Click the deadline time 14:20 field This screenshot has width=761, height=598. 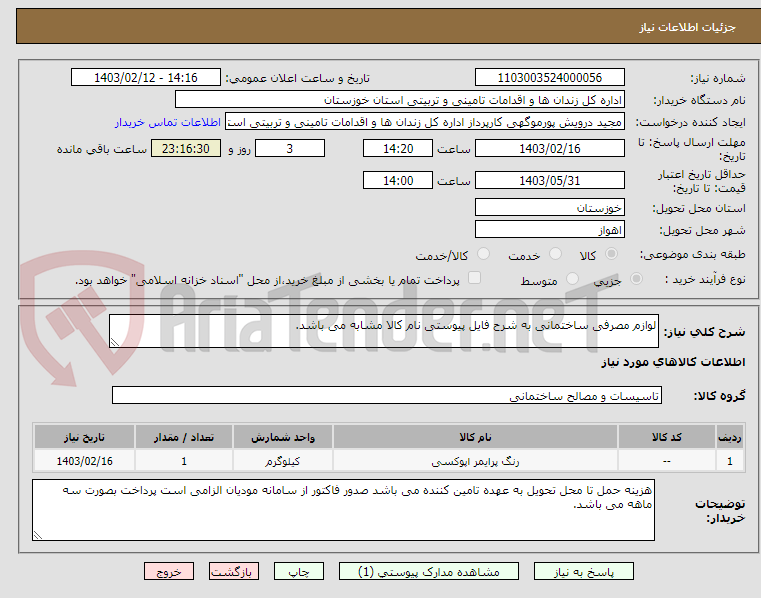[398, 149]
